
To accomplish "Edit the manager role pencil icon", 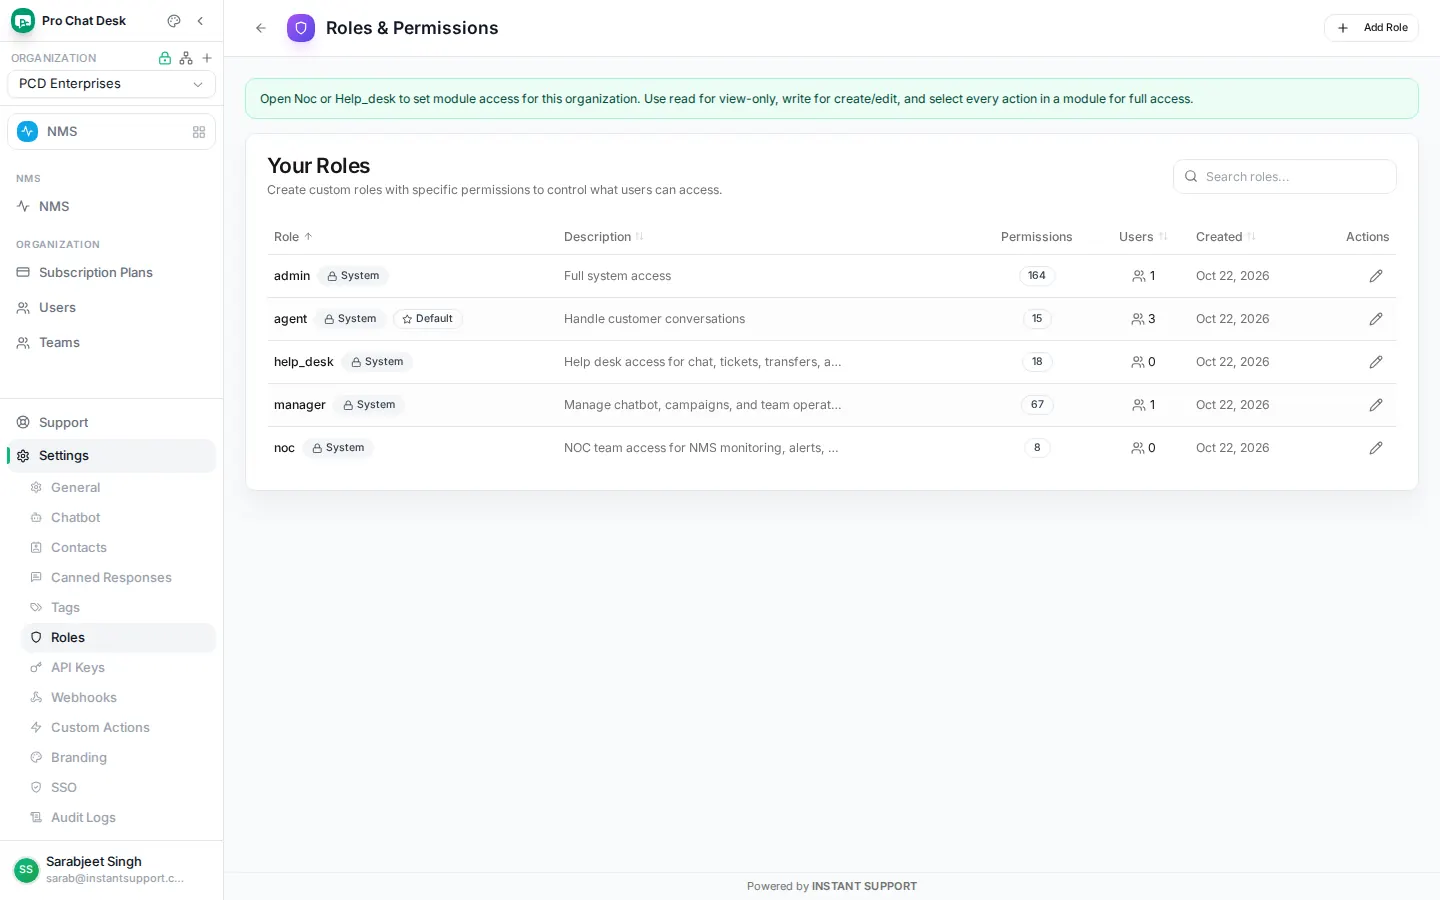I will point(1376,405).
